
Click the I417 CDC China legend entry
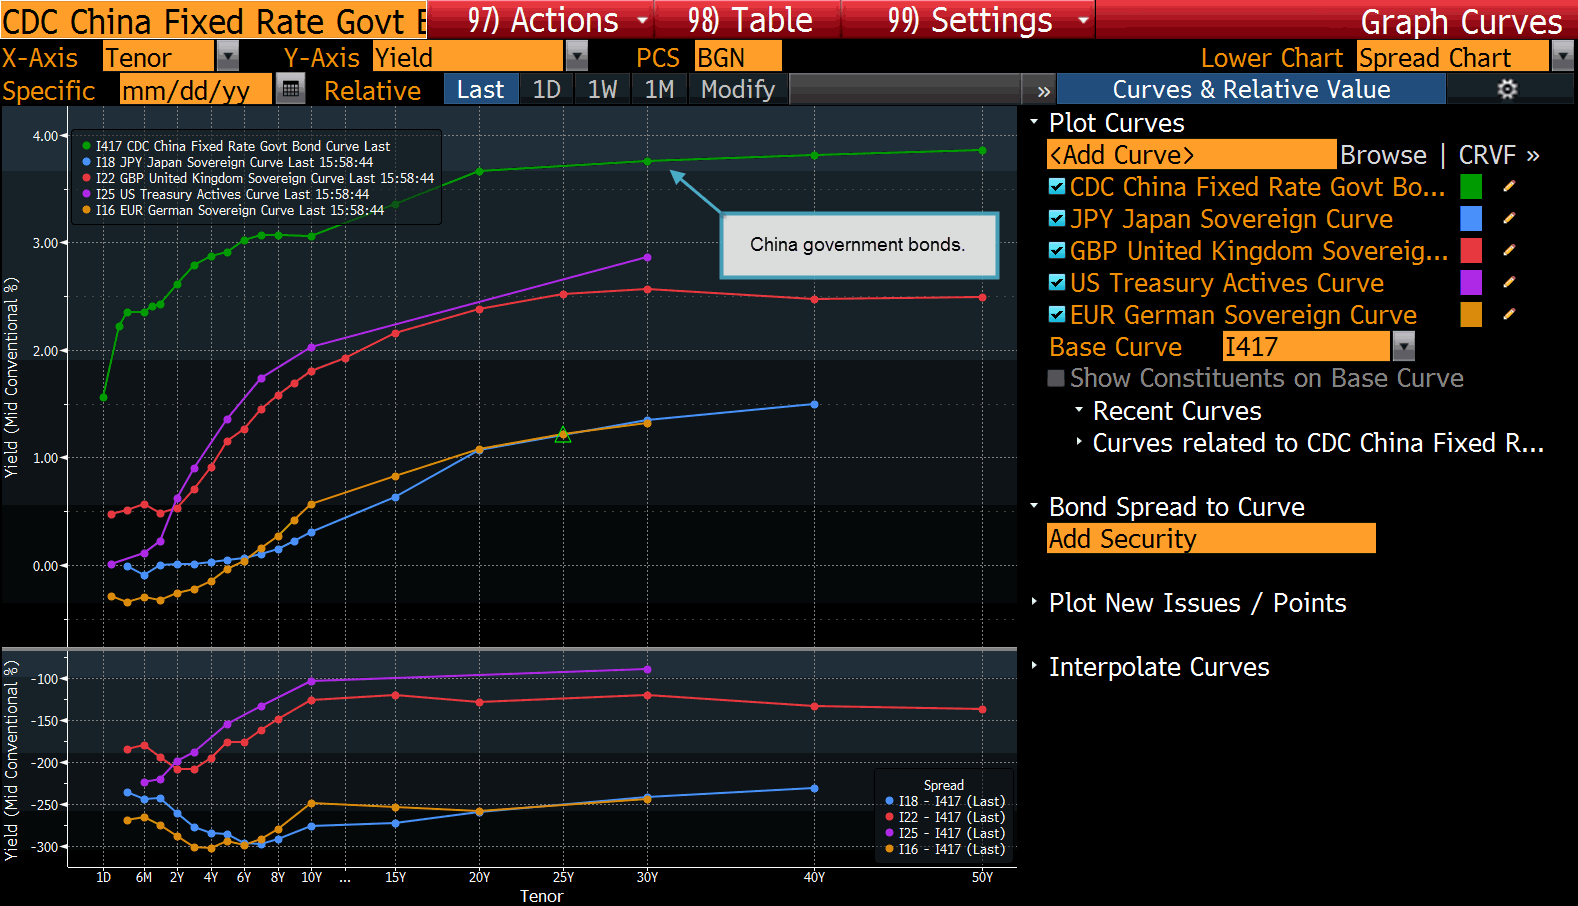(x=236, y=146)
